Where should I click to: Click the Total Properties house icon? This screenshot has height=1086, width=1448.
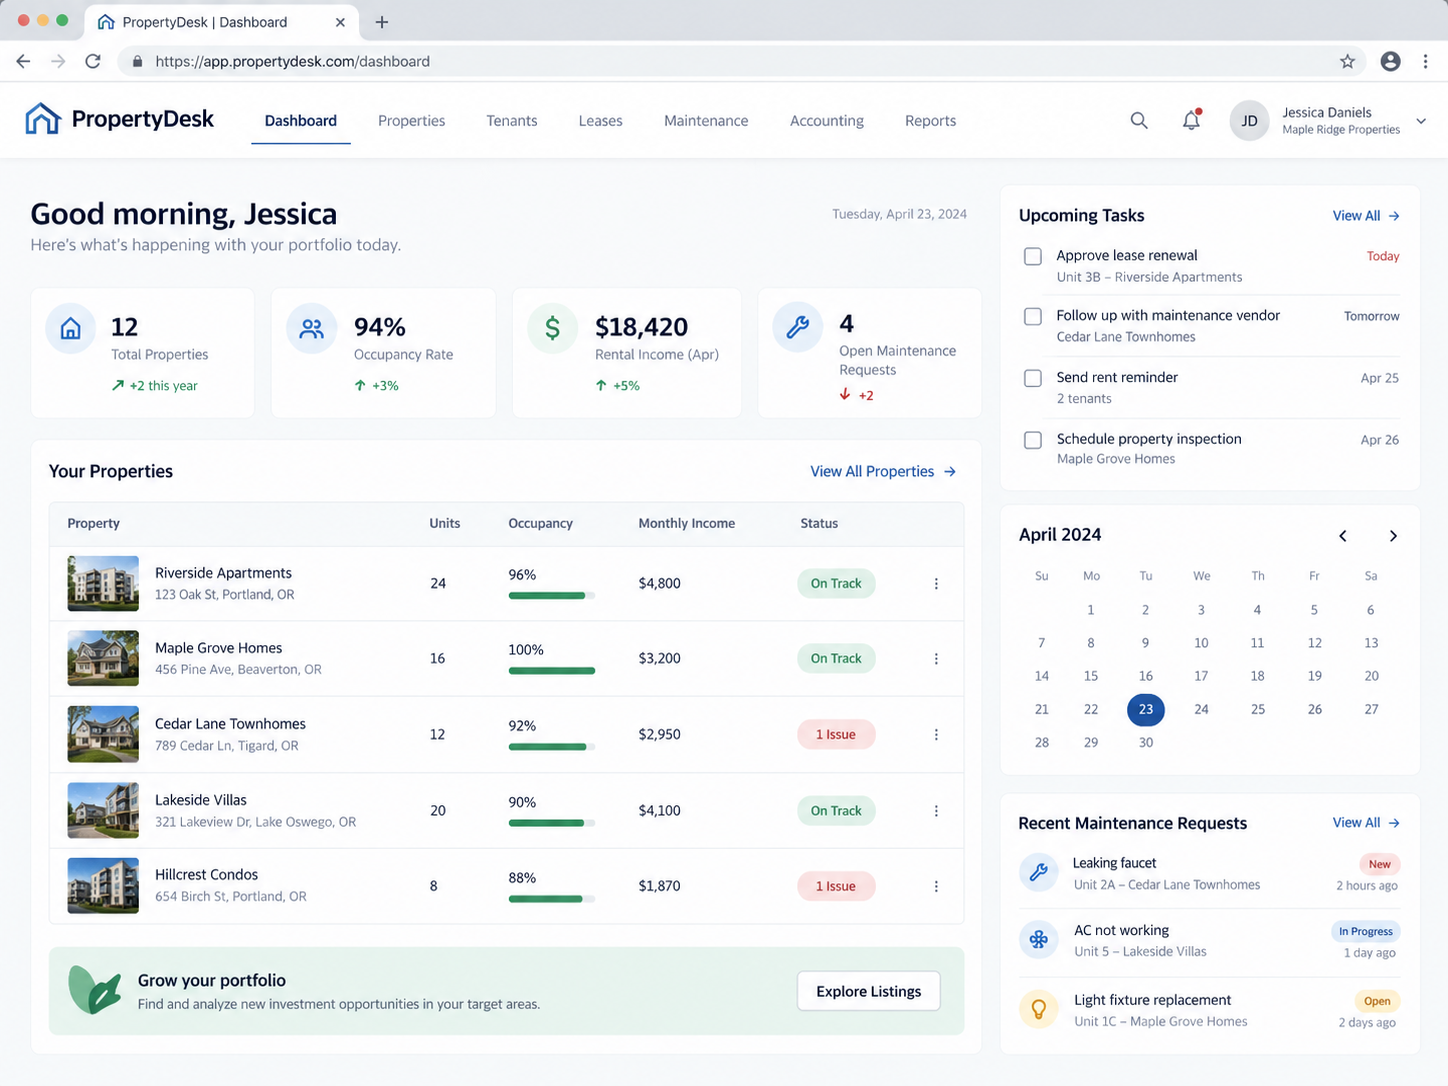[71, 329]
